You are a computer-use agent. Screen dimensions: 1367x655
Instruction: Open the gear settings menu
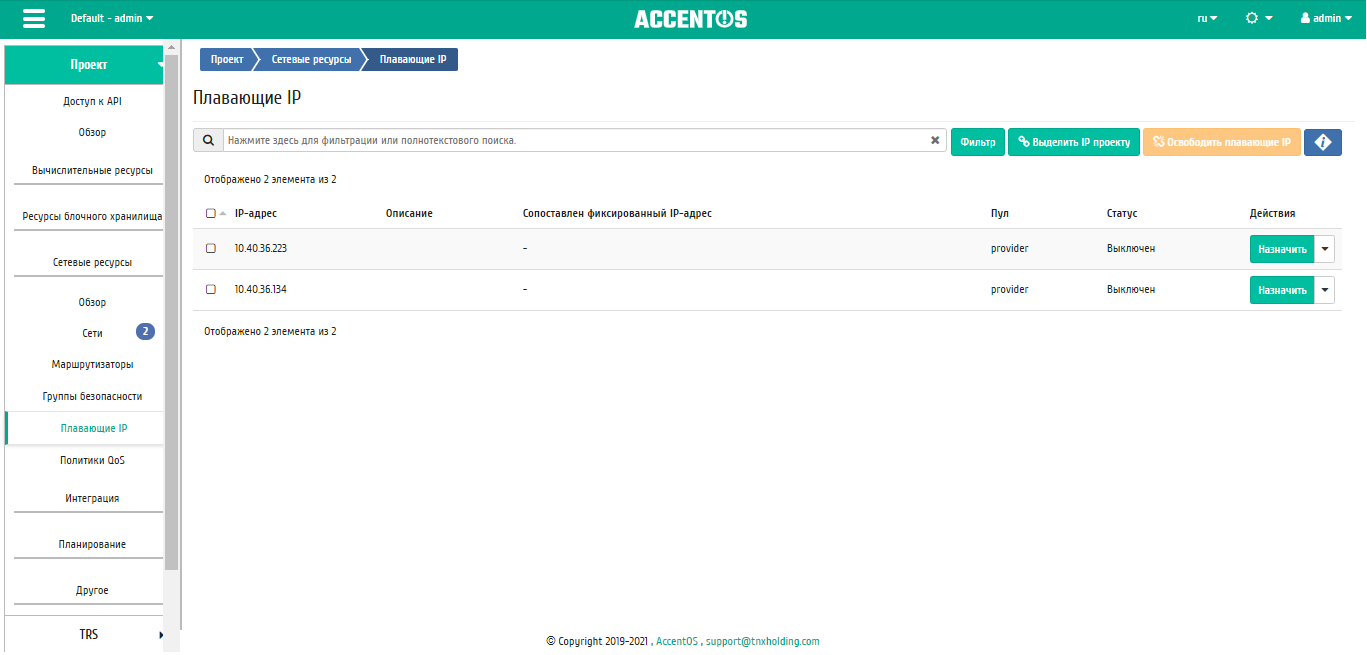[x=1258, y=18]
